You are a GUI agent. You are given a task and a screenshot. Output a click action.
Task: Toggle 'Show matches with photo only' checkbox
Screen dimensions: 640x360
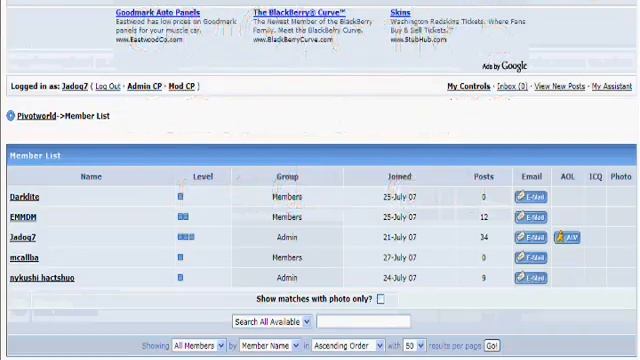tap(381, 299)
